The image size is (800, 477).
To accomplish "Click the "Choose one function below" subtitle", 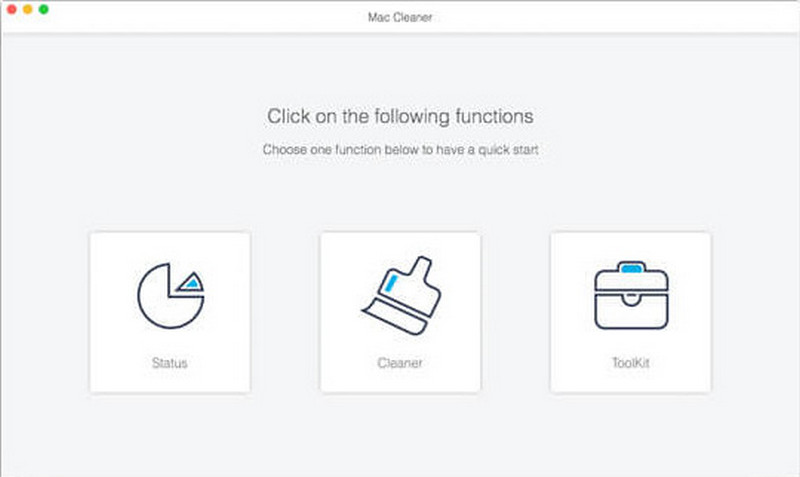I will click(x=400, y=150).
